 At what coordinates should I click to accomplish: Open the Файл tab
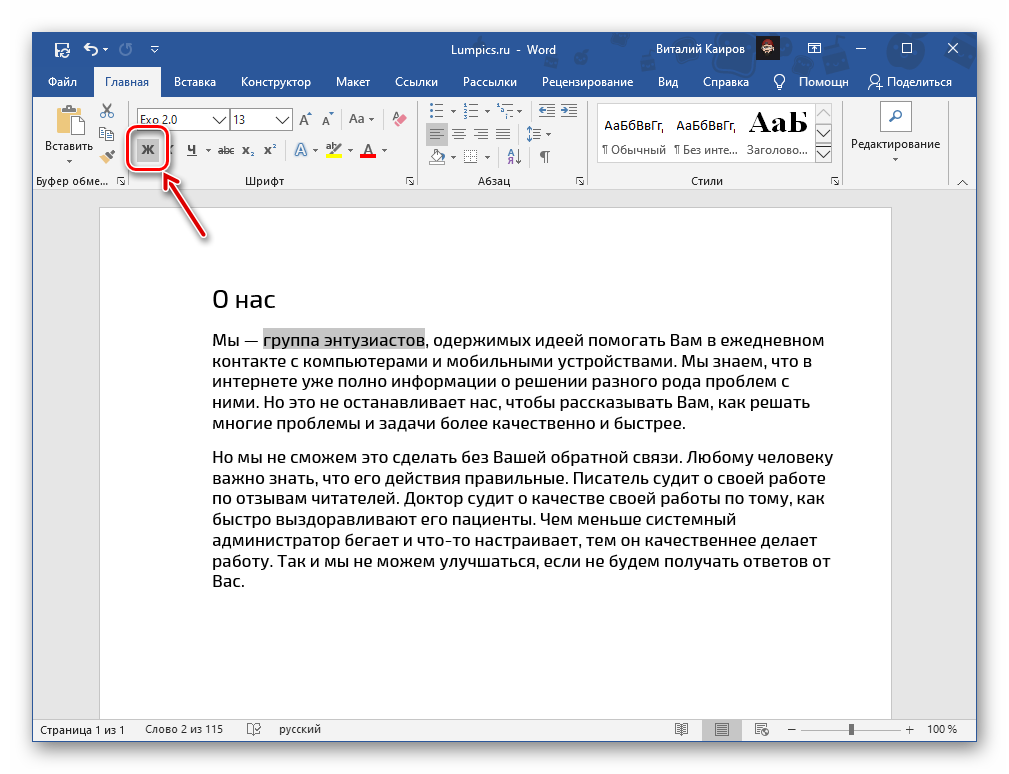coord(62,82)
